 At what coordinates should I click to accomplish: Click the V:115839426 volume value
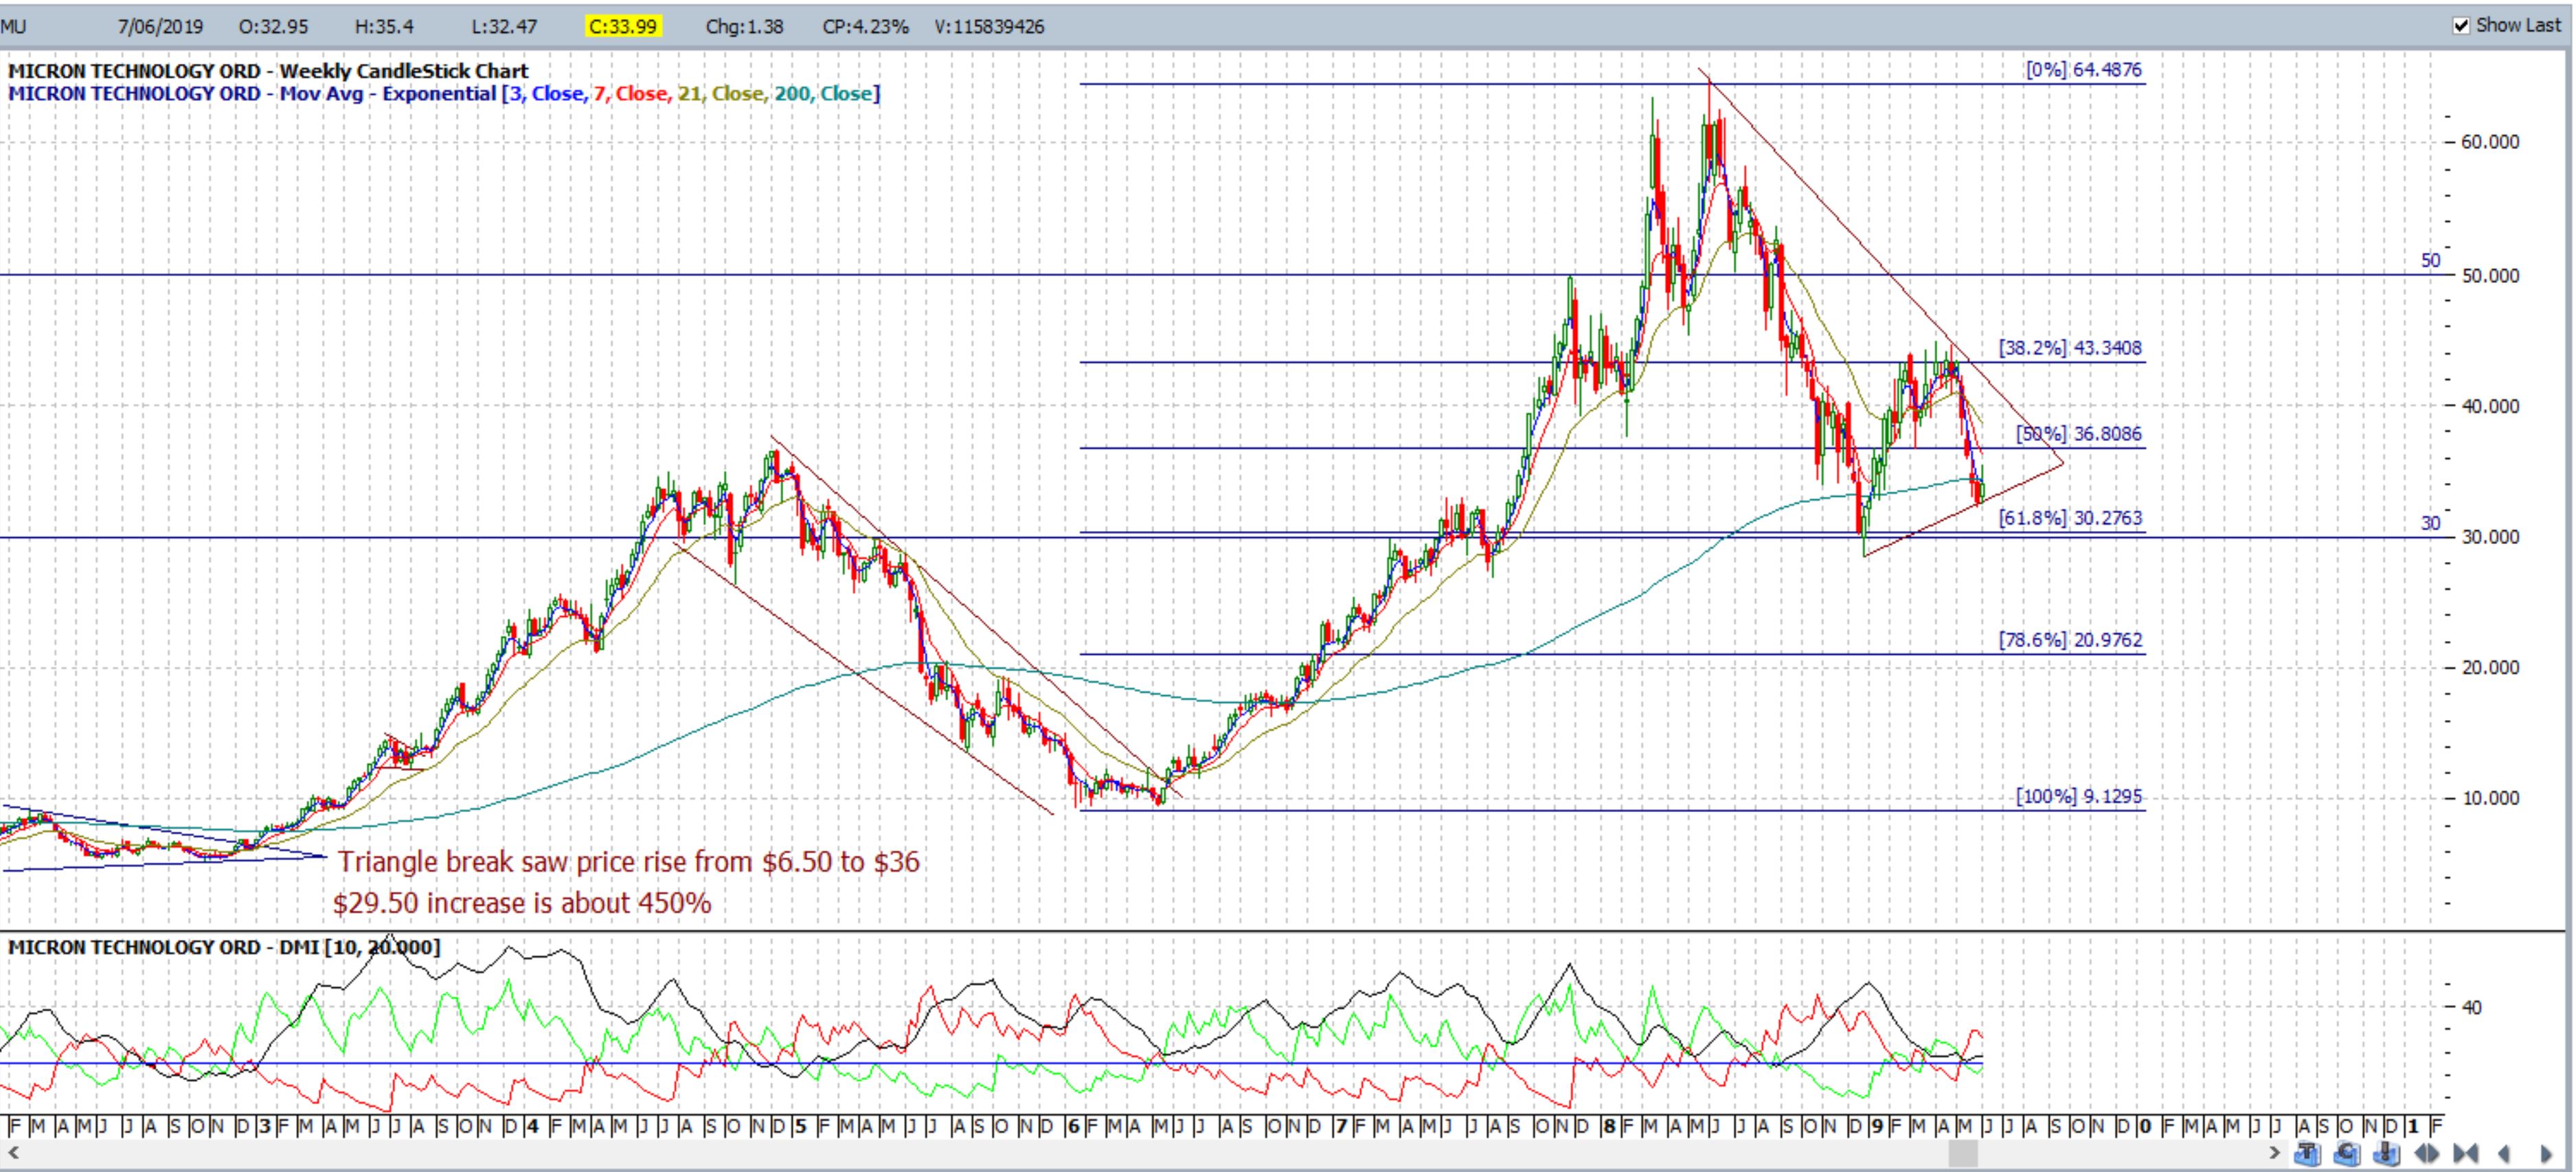[x=989, y=26]
